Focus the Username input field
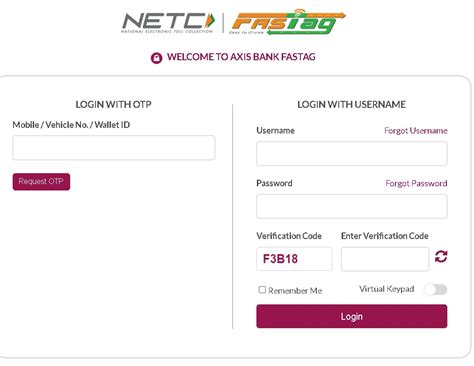 click(x=352, y=153)
